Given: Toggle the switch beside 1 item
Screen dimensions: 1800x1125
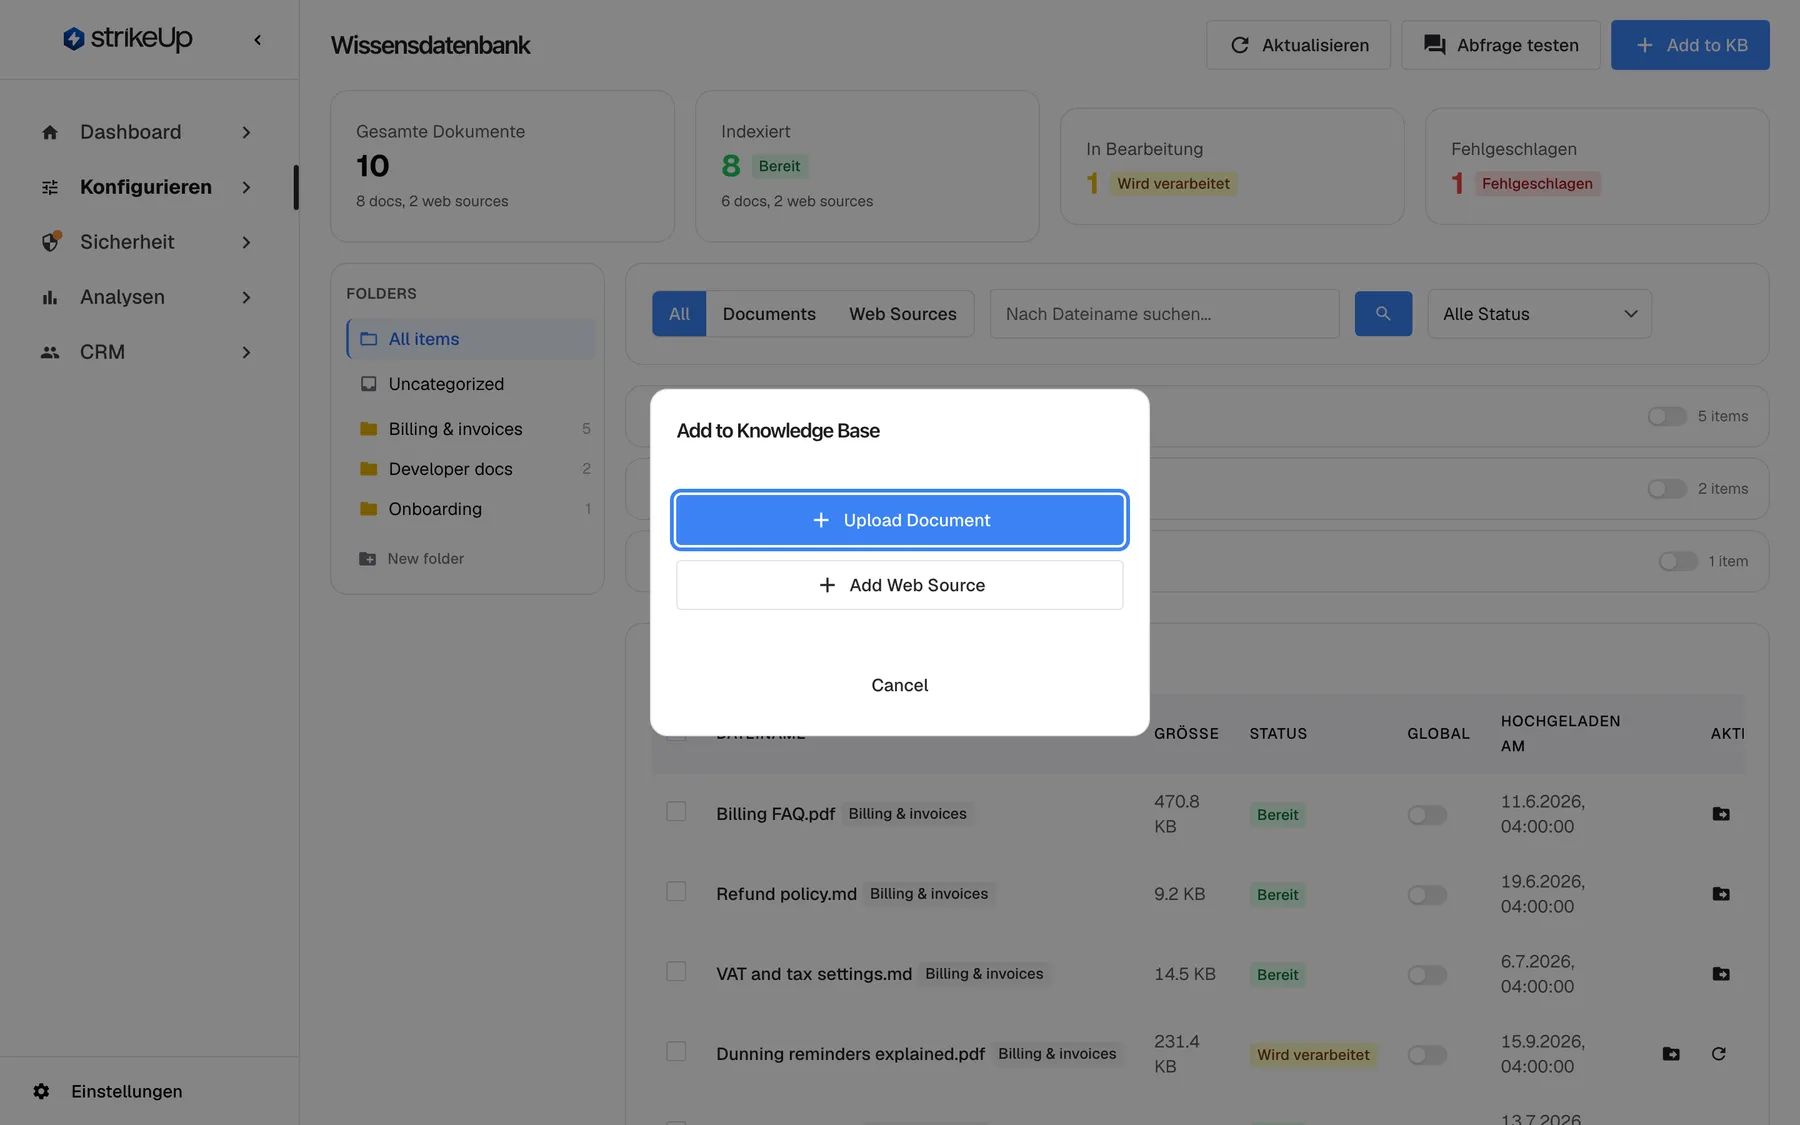Looking at the screenshot, I should [x=1678, y=561].
